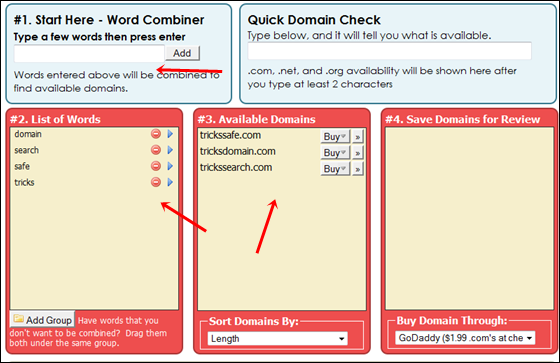Open the Buy Domain Through GoDaddy dropdown
This screenshot has width=560, height=363.
click(465, 338)
